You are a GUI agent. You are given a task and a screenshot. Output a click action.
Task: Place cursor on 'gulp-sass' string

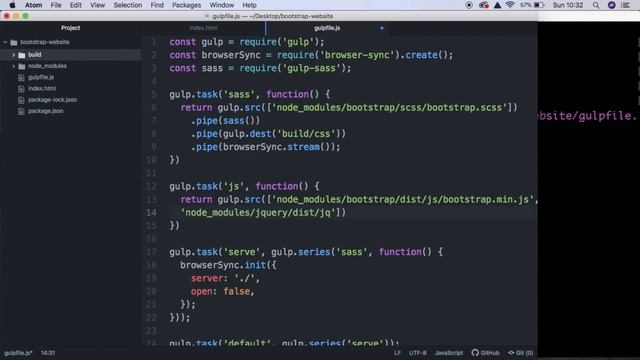311,68
